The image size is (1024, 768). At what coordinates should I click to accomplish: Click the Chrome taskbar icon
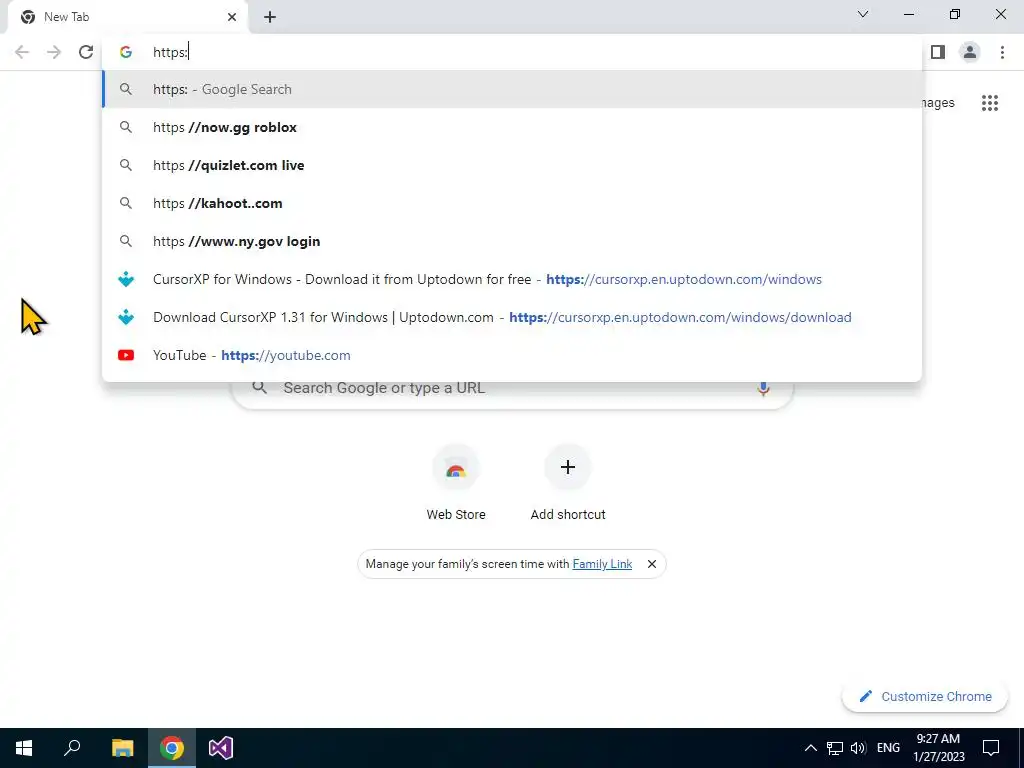(172, 748)
